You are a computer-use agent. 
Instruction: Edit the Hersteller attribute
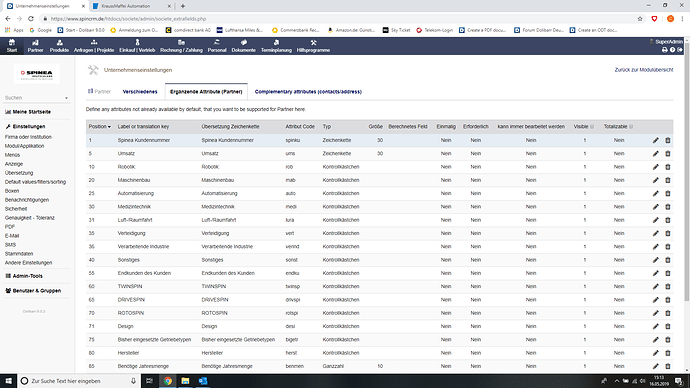[656, 353]
